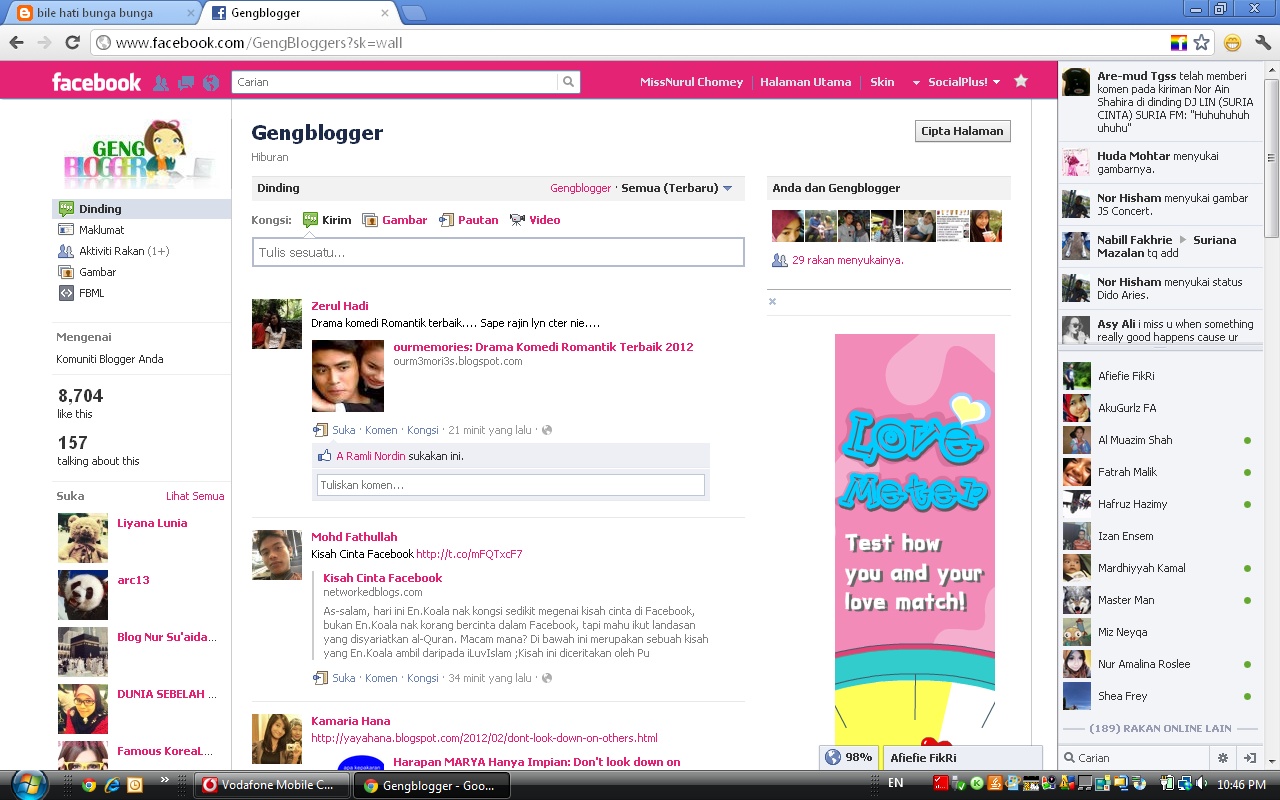Viewport: 1280px width, 800px height.
Task: Close the ad with small x
Action: (x=772, y=301)
